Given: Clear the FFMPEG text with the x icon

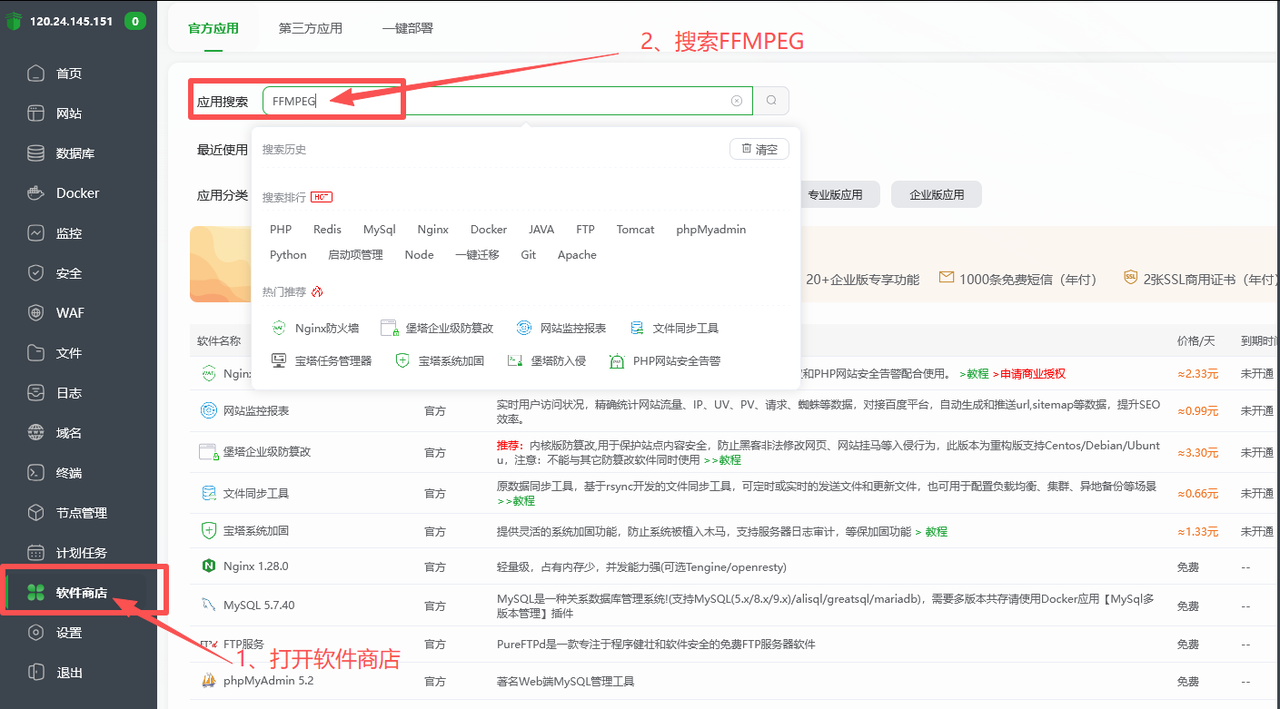Looking at the screenshot, I should pyautogui.click(x=737, y=100).
